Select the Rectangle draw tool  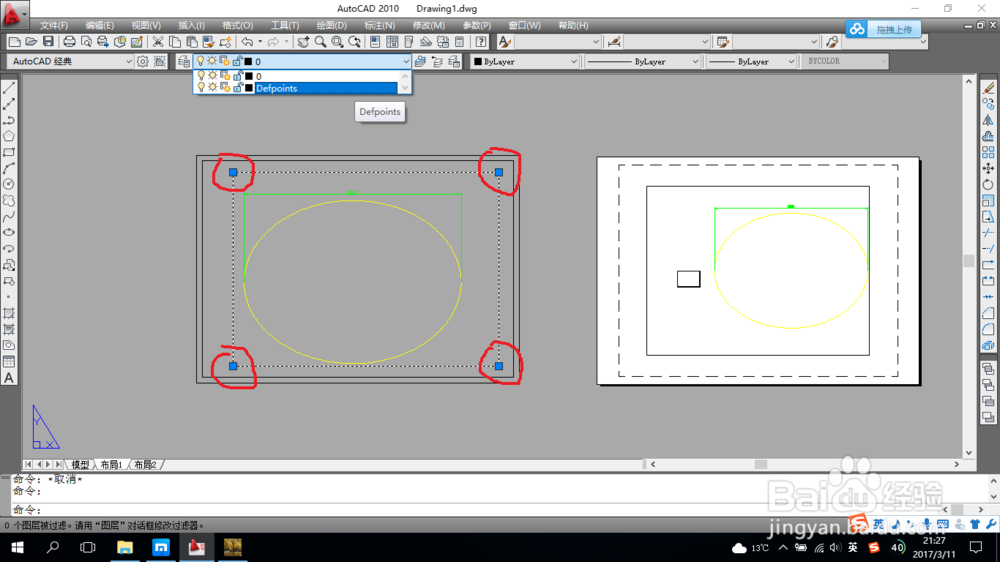9,152
